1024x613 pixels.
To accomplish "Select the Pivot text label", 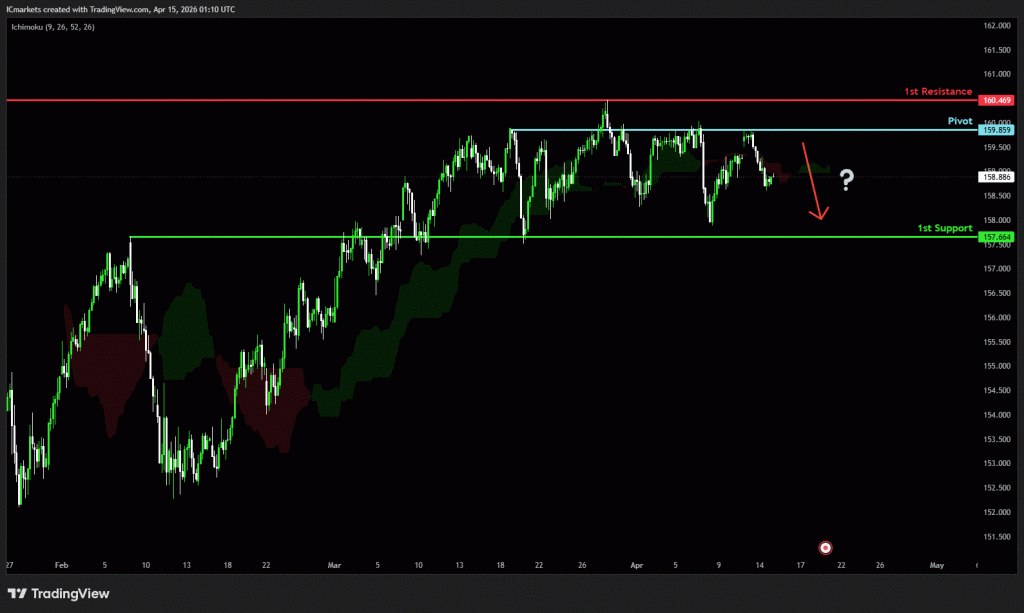I will (x=959, y=120).
